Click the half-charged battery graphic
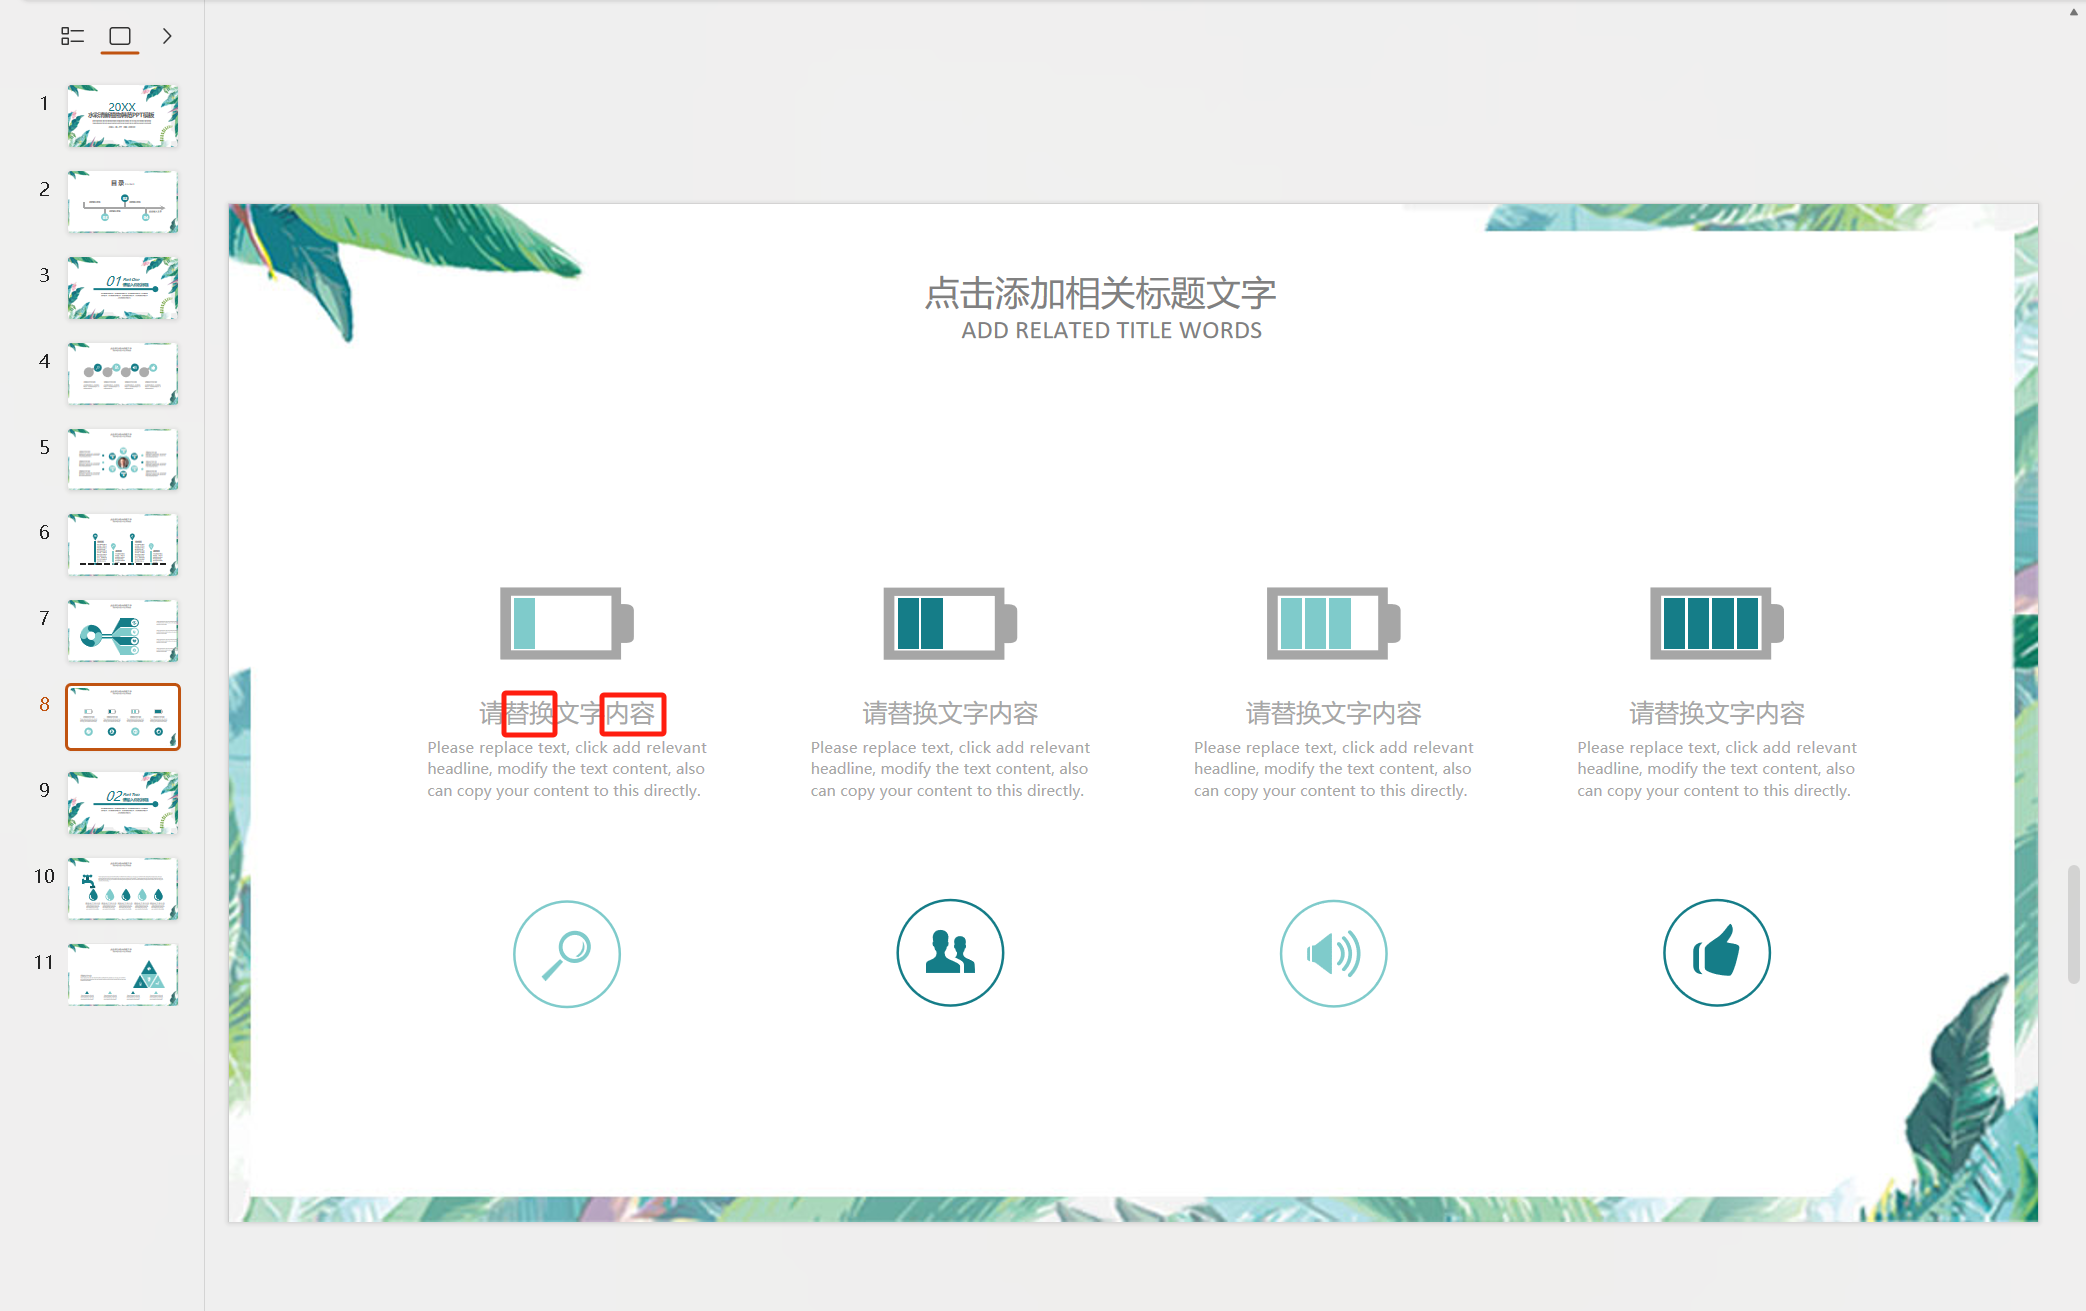The width and height of the screenshot is (2086, 1311). (x=949, y=622)
